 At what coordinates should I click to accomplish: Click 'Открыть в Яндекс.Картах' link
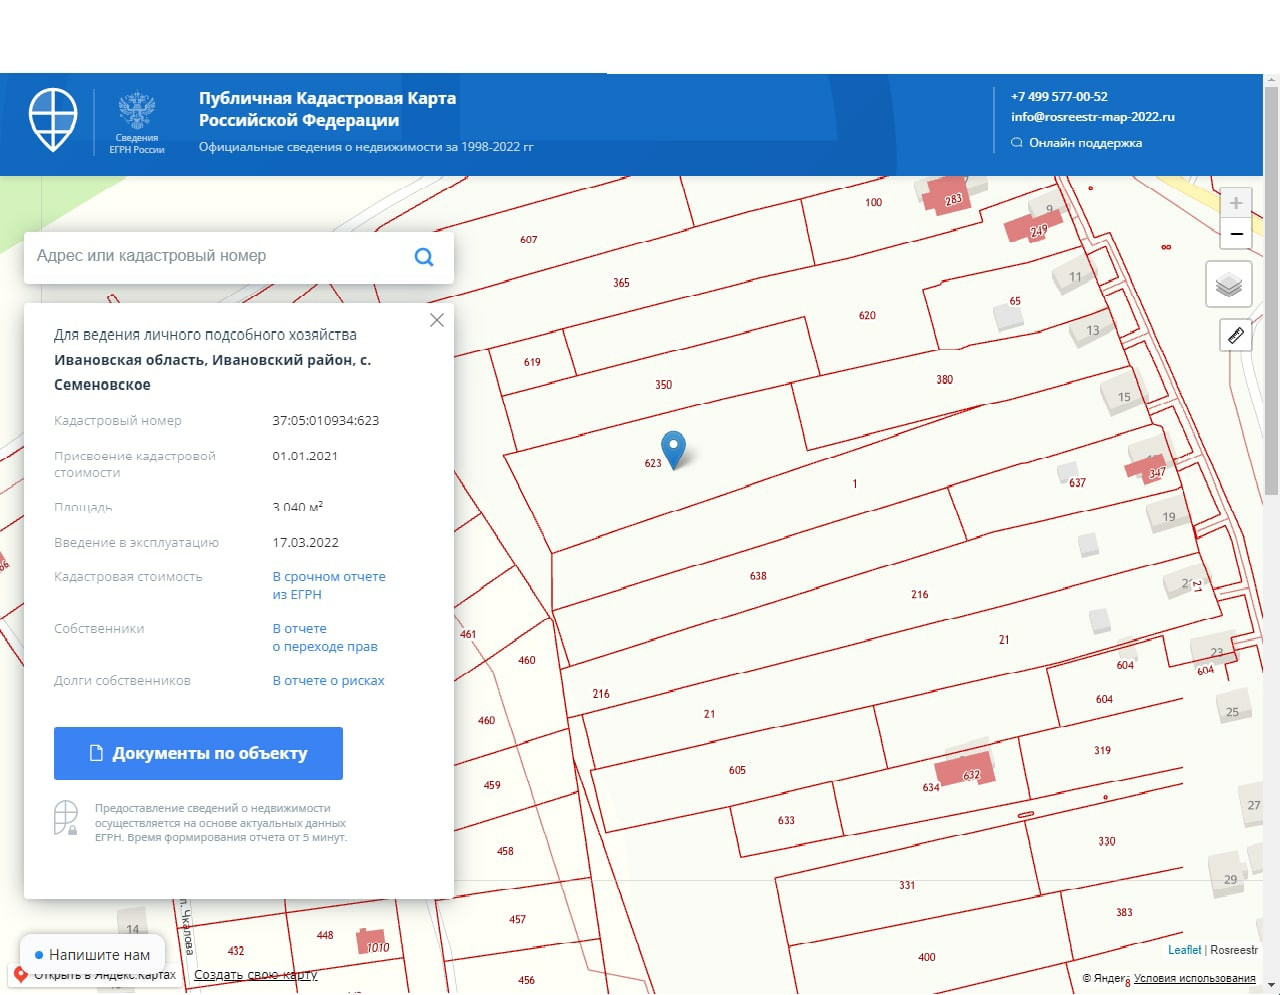pyautogui.click(x=105, y=975)
